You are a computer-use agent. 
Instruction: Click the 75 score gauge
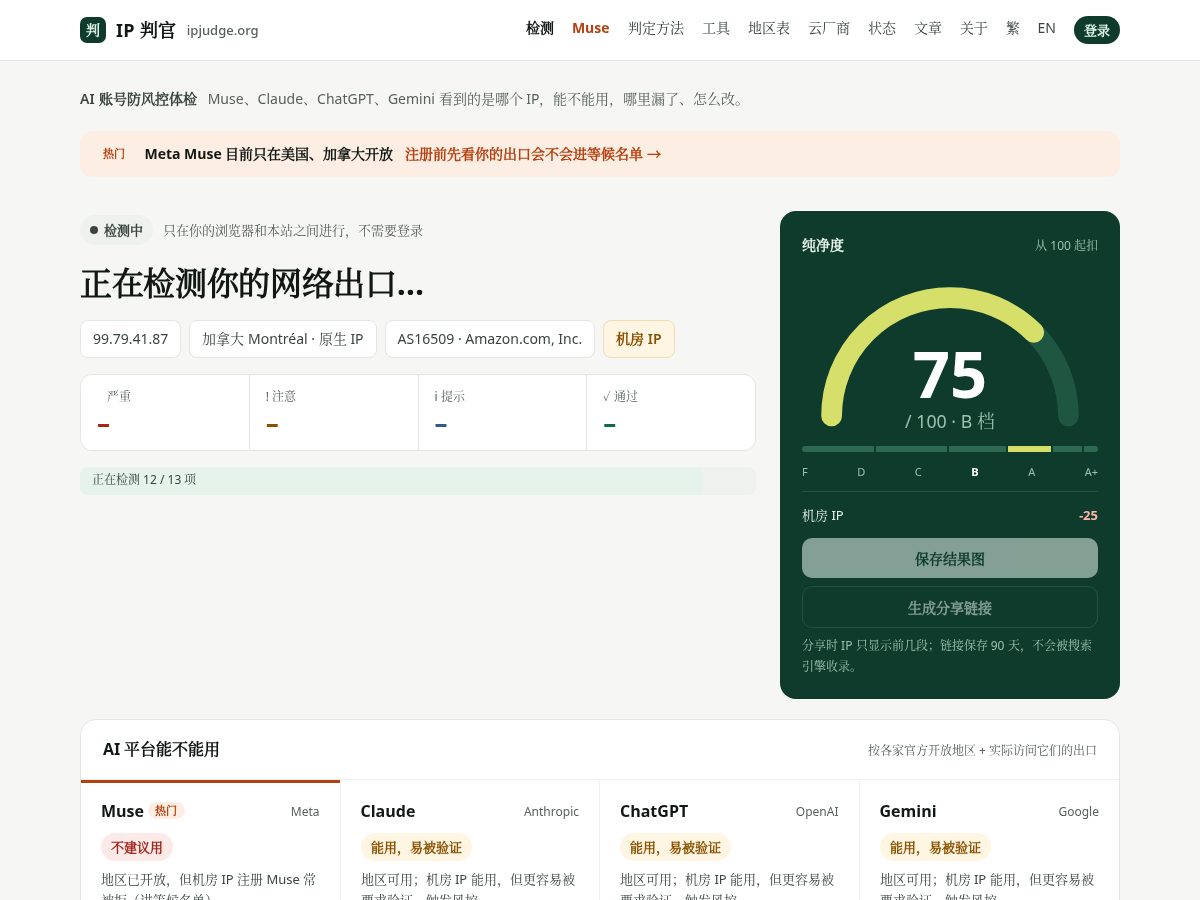pyautogui.click(x=950, y=360)
